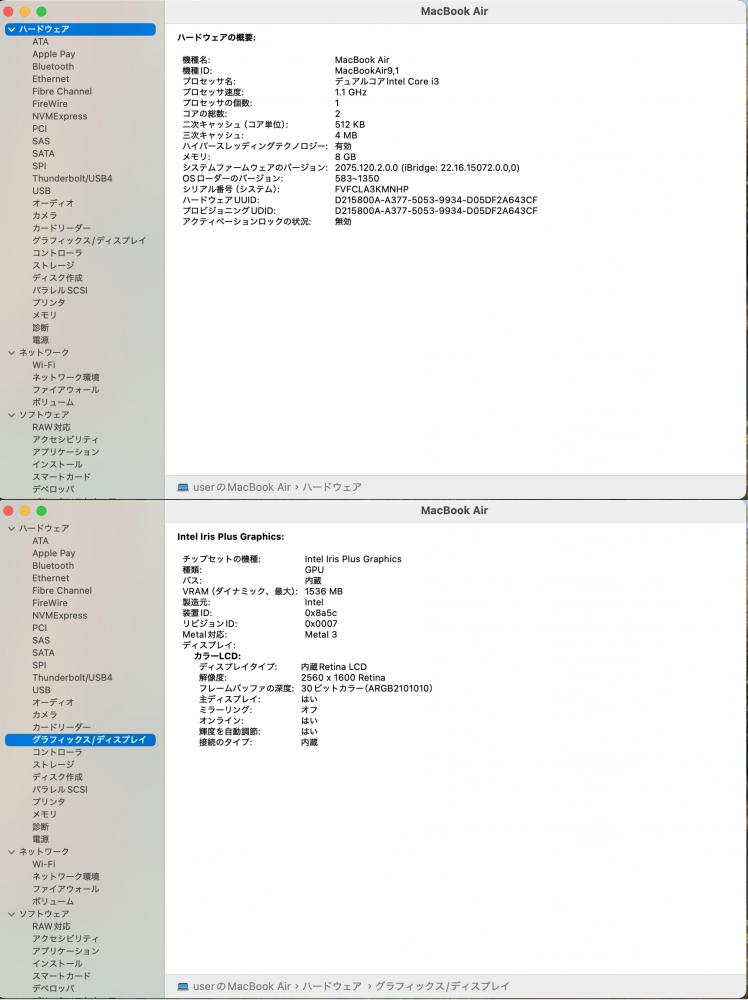Click userのMacBook Air in hardware overview path bar
This screenshot has width=748, height=1000.
[x=242, y=487]
